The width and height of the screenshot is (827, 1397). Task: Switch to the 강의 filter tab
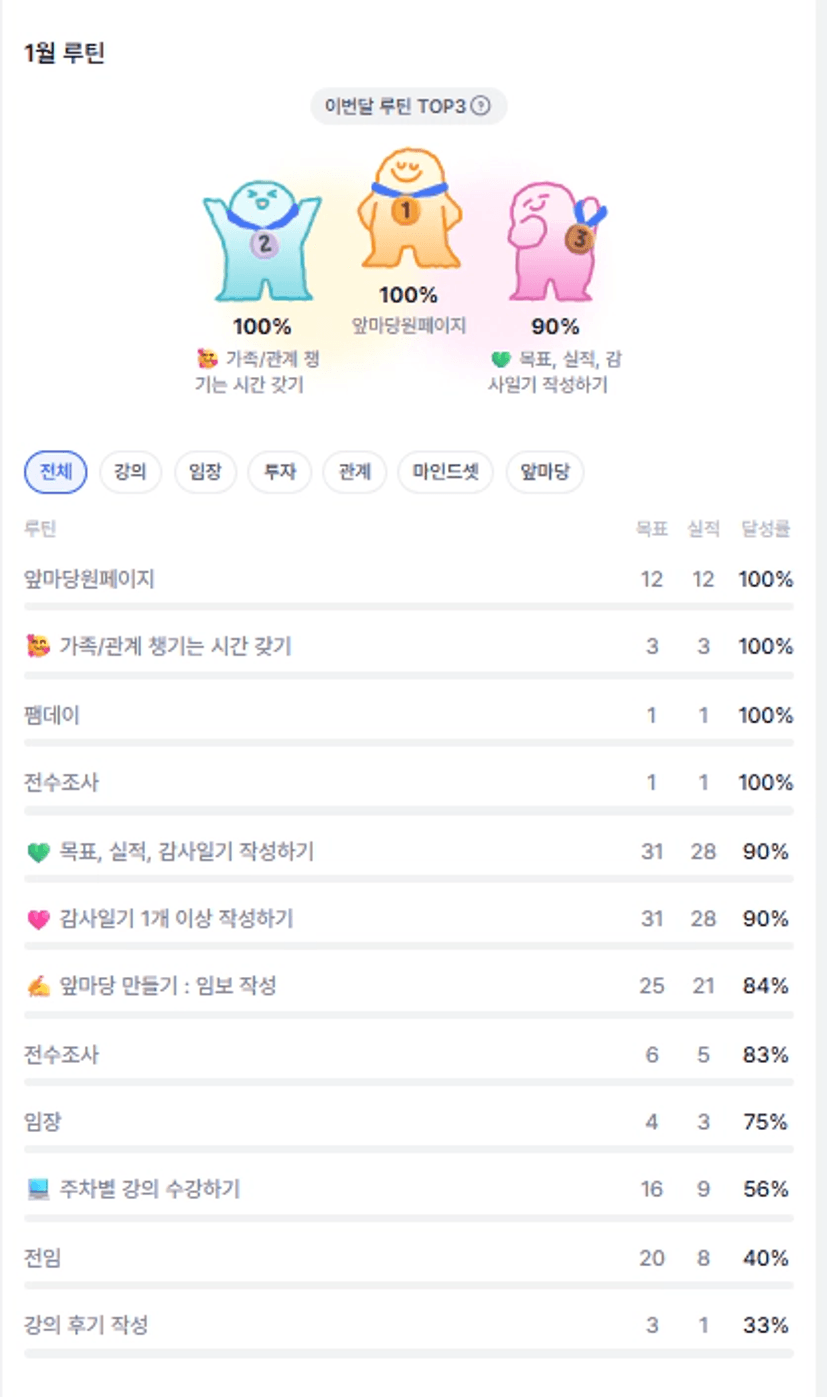131,473
